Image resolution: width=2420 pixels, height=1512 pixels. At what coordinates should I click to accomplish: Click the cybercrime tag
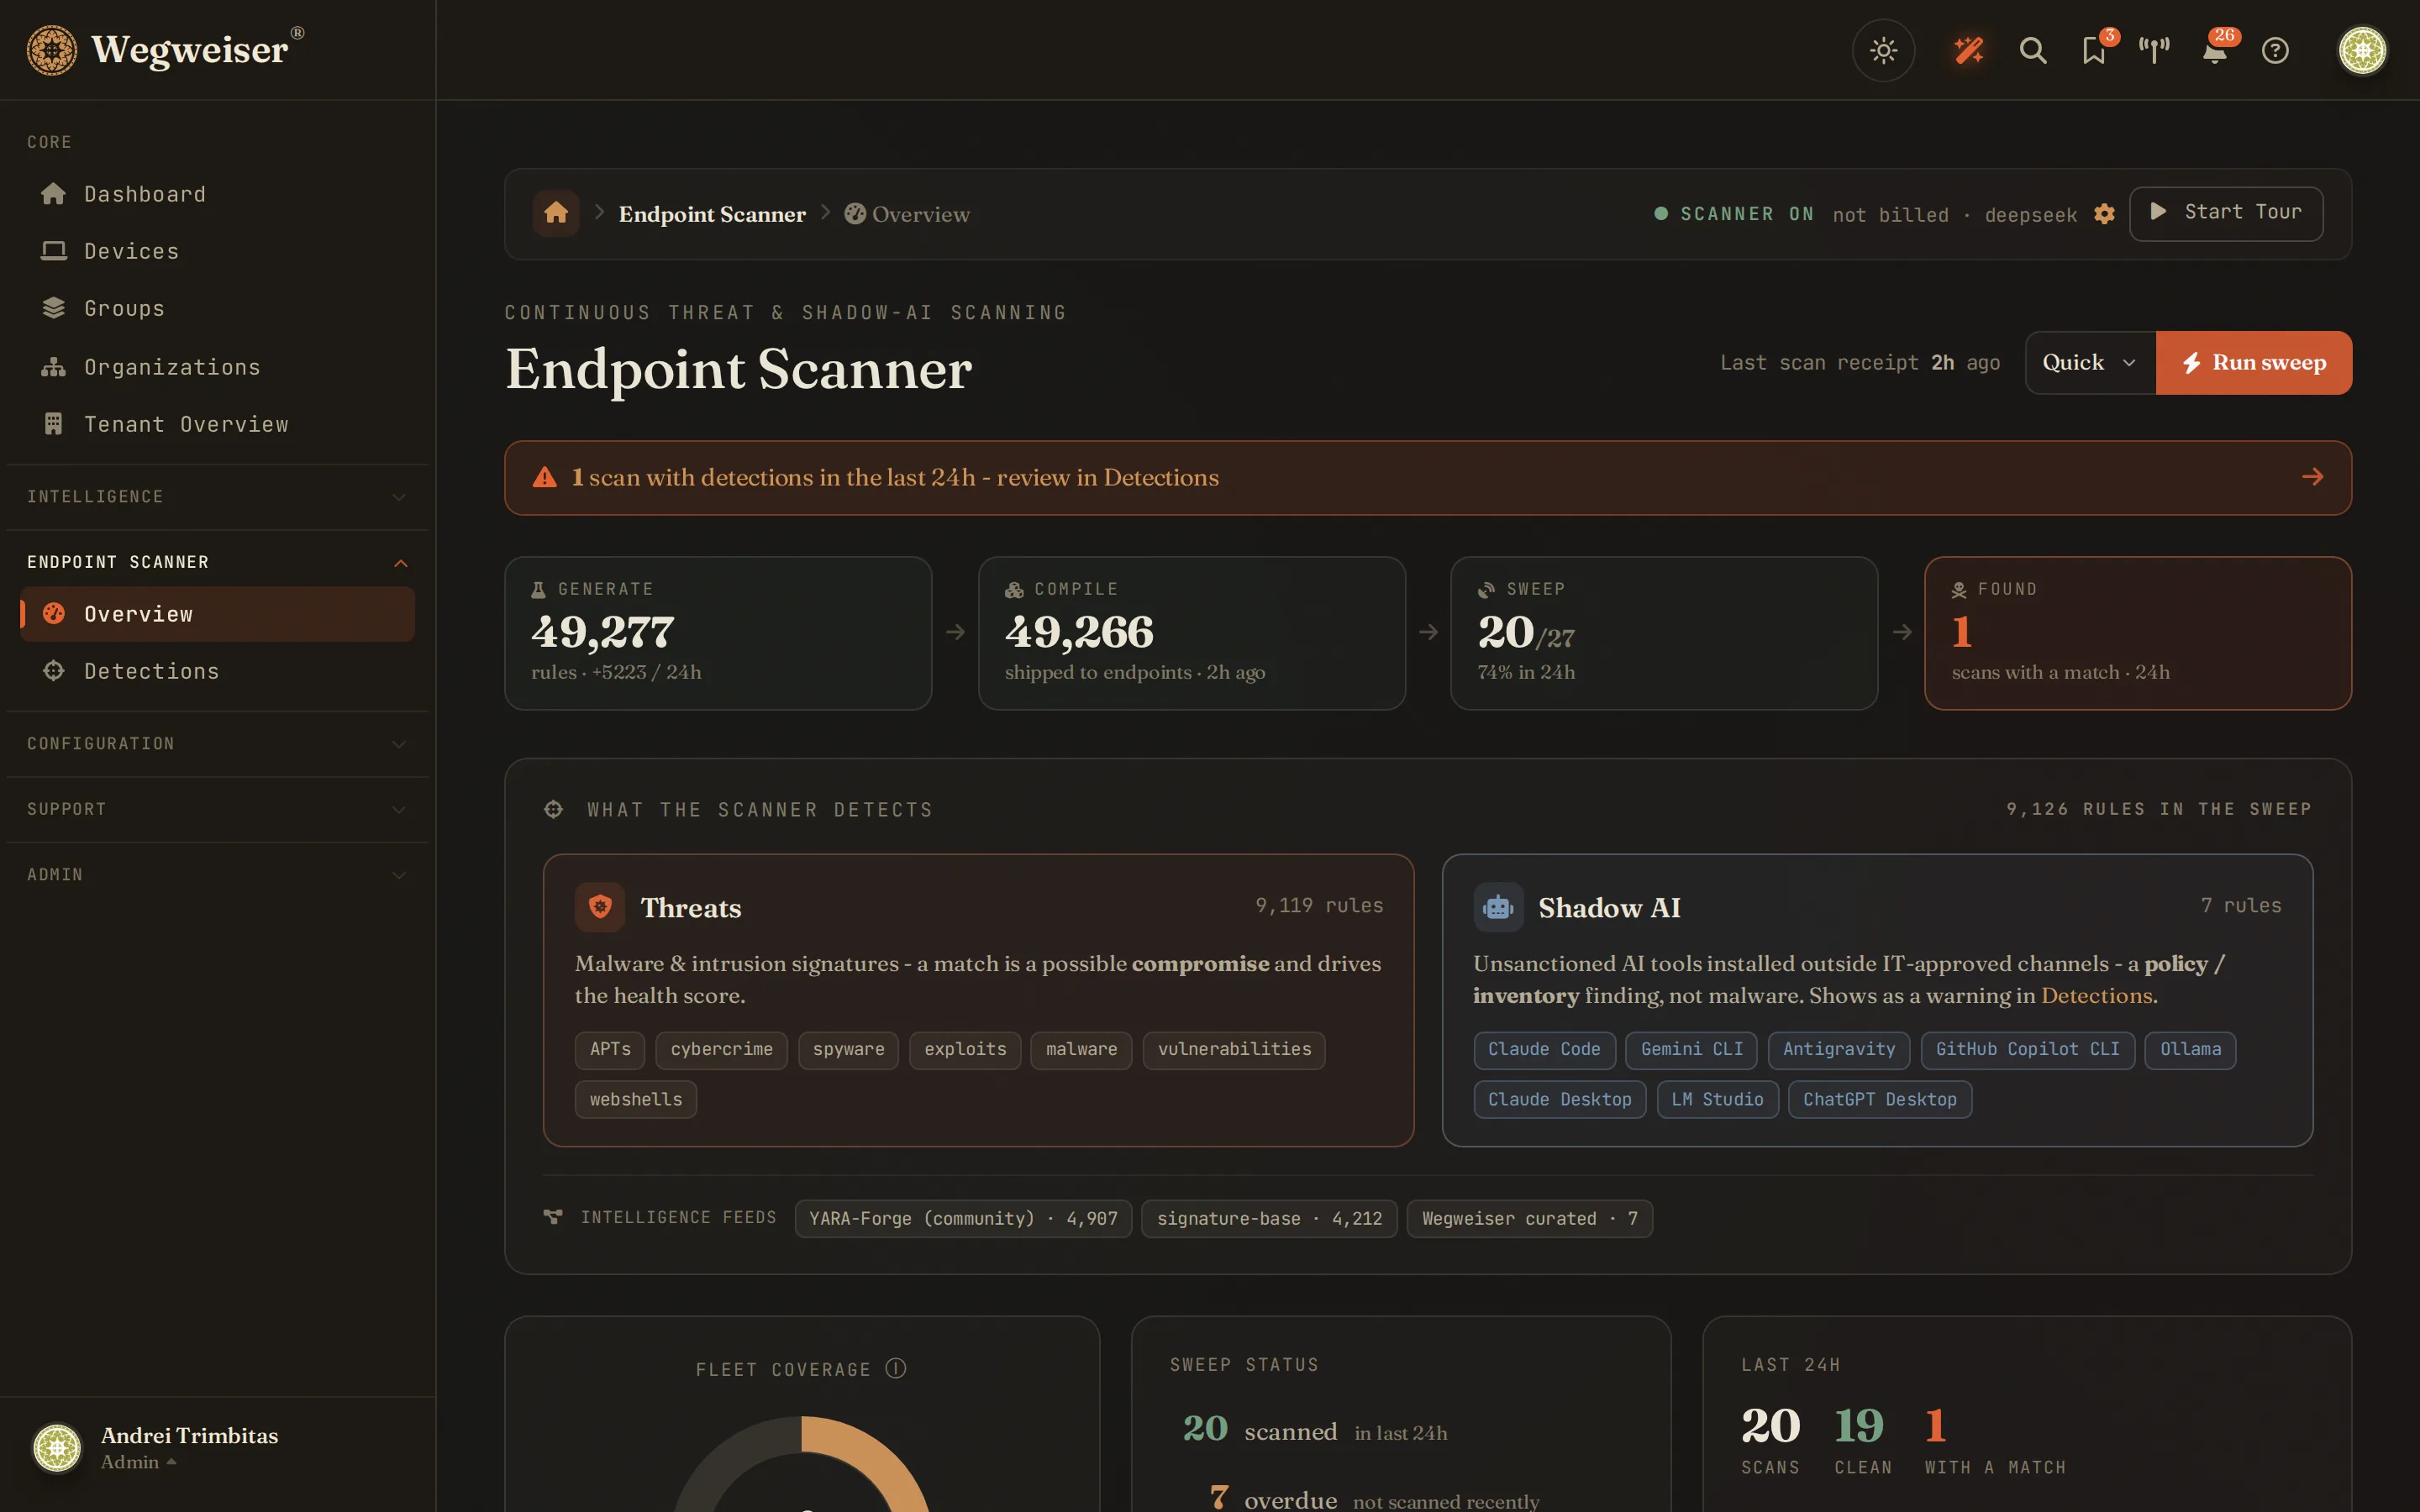click(721, 1050)
